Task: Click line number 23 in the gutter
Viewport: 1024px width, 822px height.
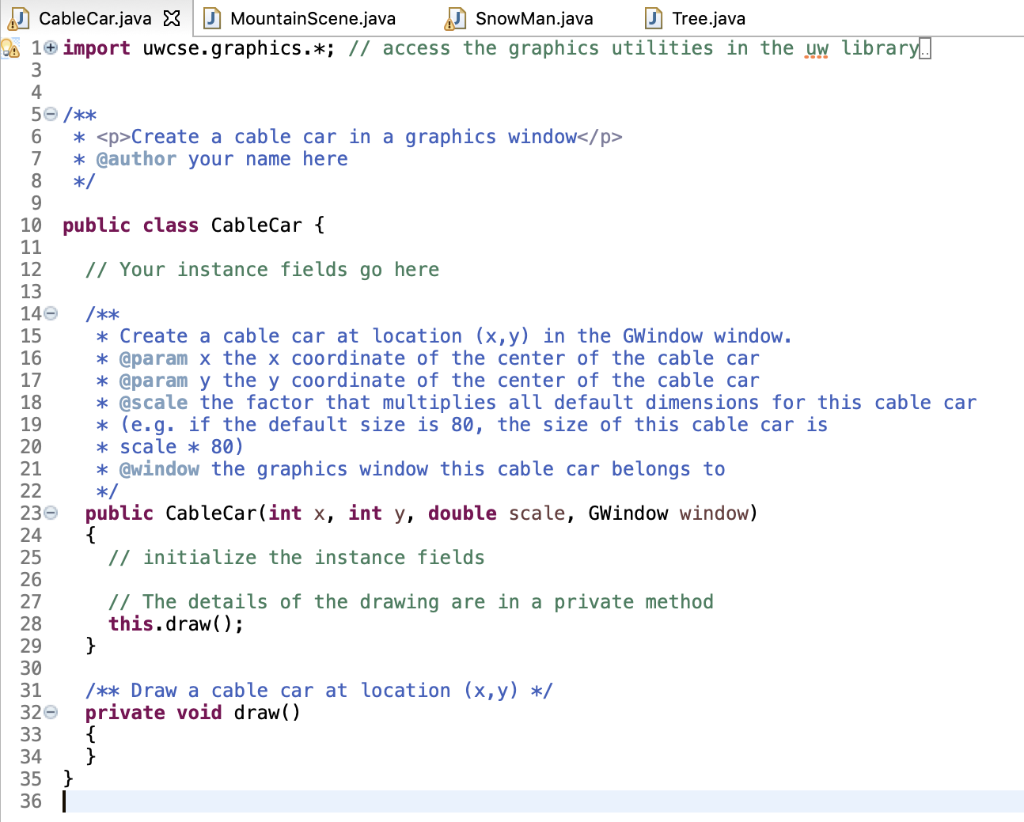Action: [30, 513]
